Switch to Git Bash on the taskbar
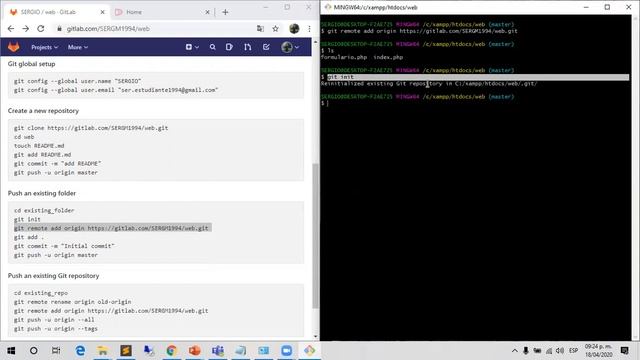This screenshot has width=640, height=360. [x=309, y=351]
